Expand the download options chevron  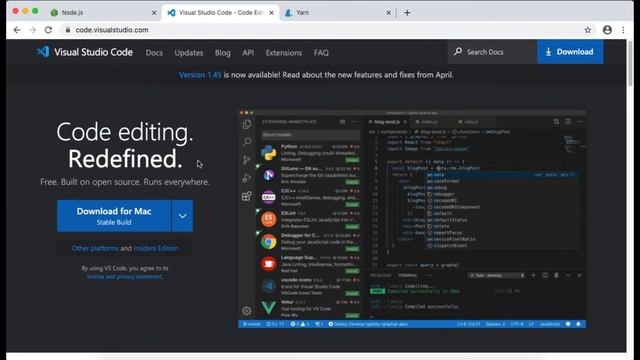pyautogui.click(x=182, y=216)
